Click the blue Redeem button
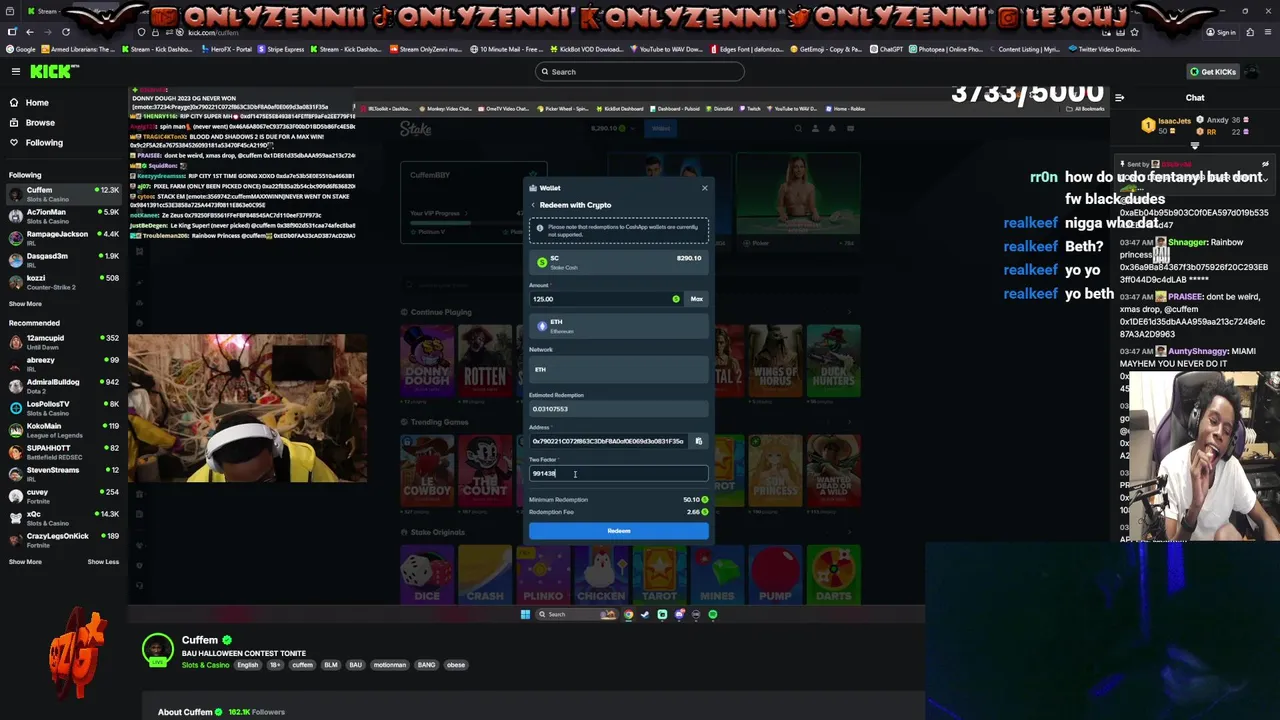Screen dimensions: 1280x720 tap(618, 531)
